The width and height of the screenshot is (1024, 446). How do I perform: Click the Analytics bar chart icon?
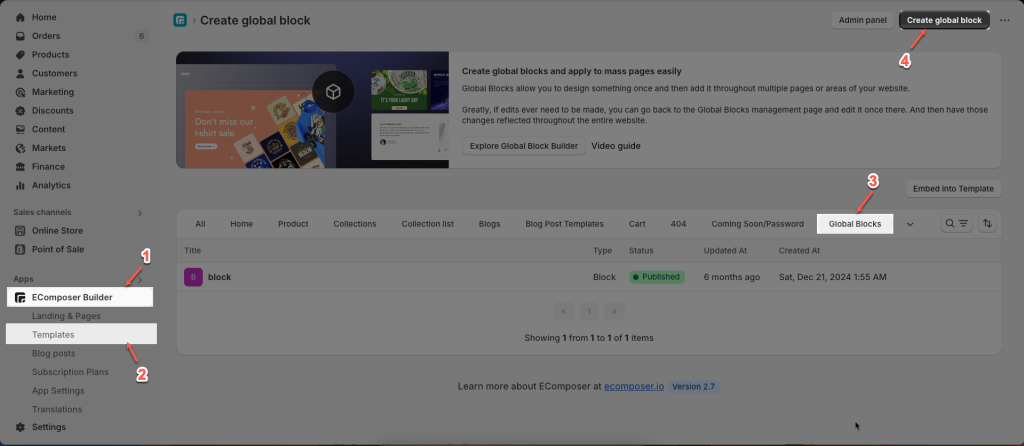[x=20, y=185]
